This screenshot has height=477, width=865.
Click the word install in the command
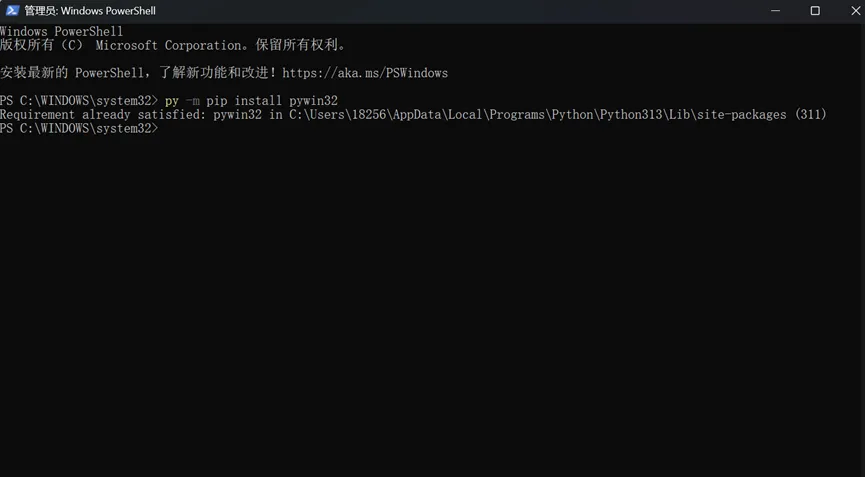pos(258,100)
